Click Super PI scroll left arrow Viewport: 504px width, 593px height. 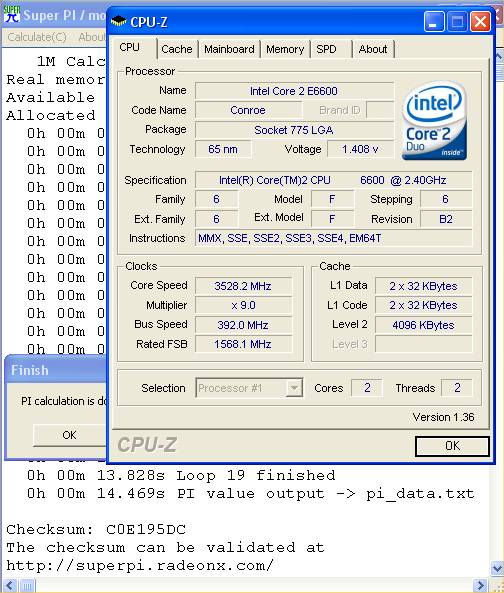(x=9, y=586)
